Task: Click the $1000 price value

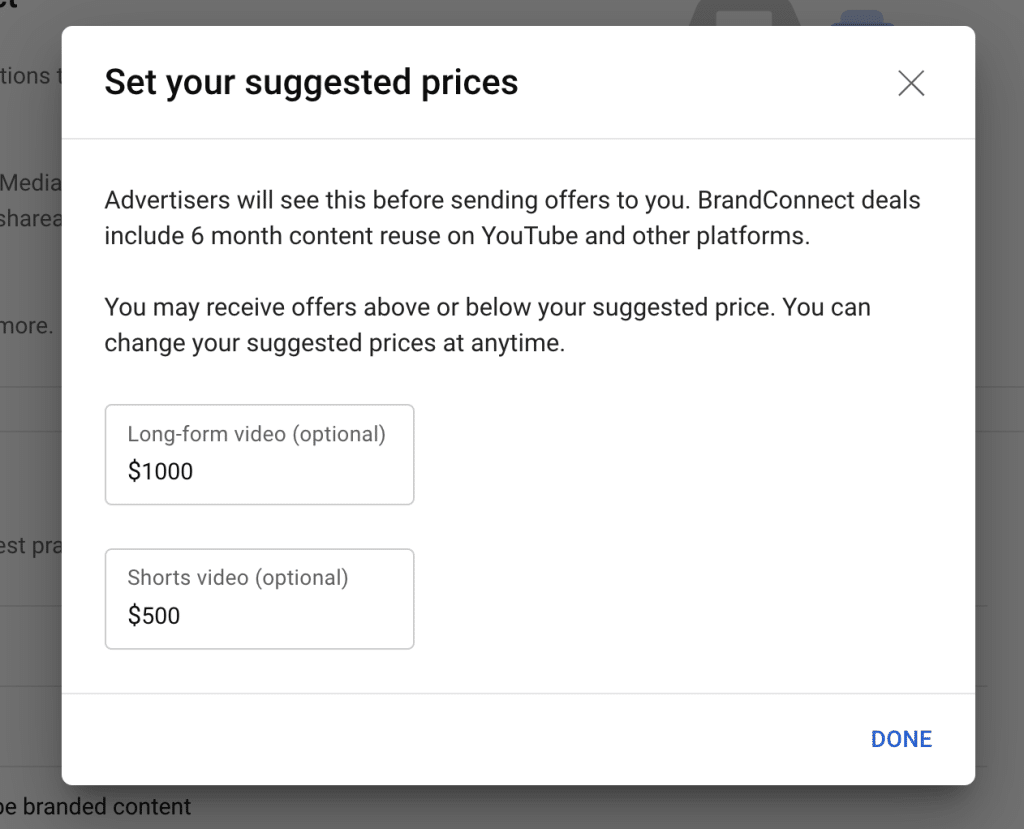Action: [x=160, y=472]
